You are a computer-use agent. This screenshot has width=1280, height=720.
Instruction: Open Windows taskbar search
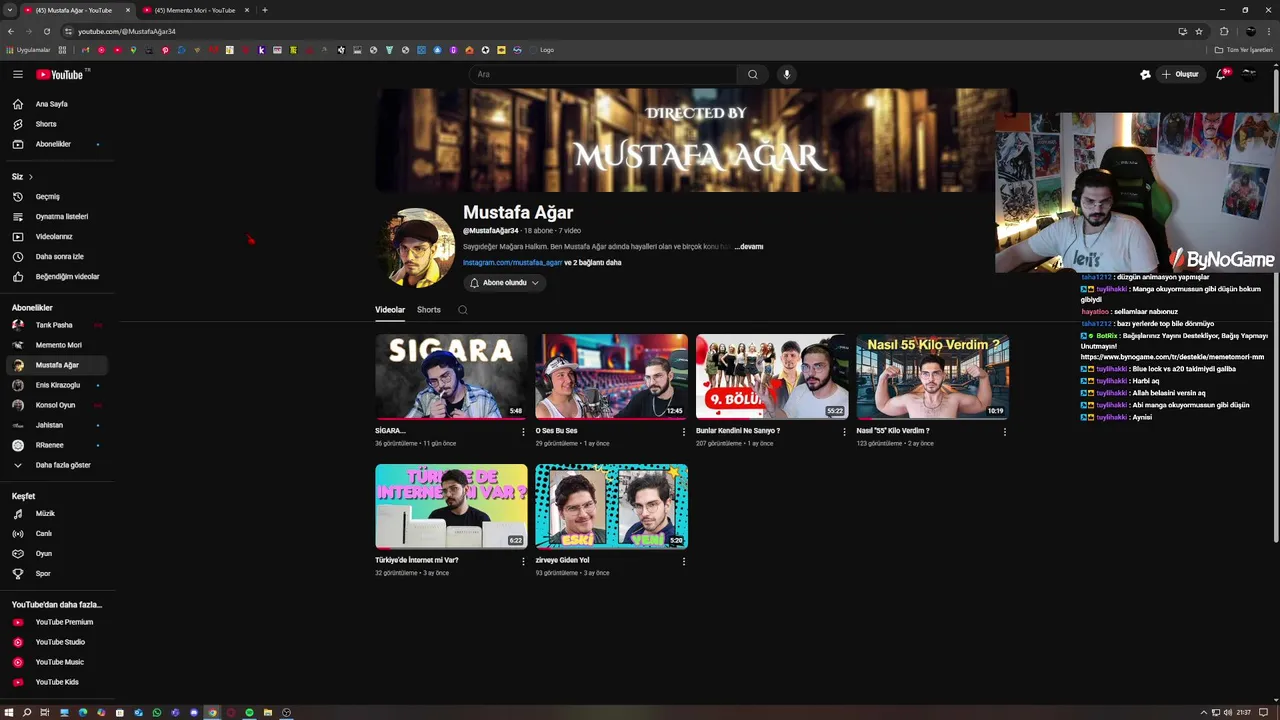pos(27,712)
